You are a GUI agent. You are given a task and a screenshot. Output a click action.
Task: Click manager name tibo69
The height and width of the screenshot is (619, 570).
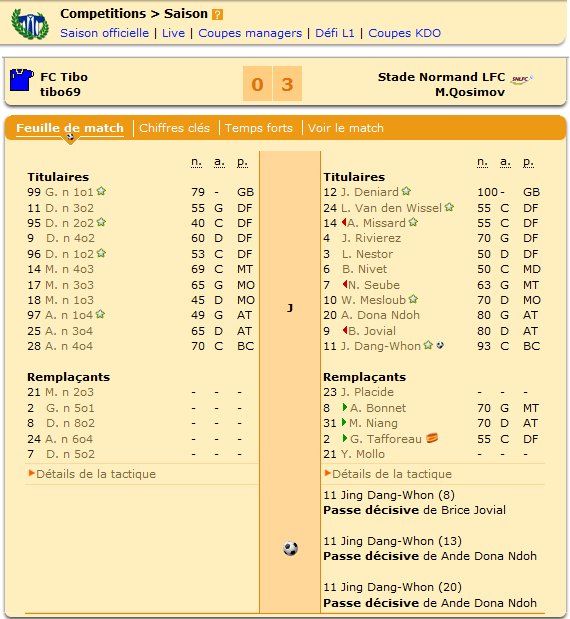point(60,92)
